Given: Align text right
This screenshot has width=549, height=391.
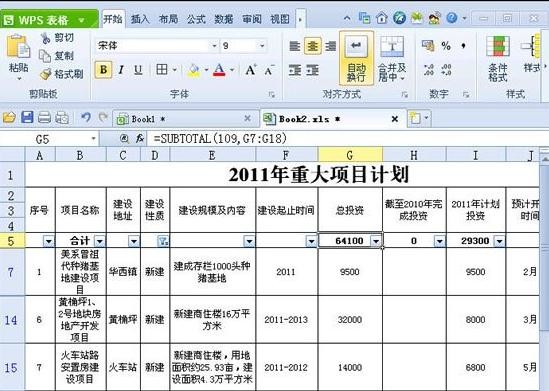Looking at the screenshot, I should 331,46.
